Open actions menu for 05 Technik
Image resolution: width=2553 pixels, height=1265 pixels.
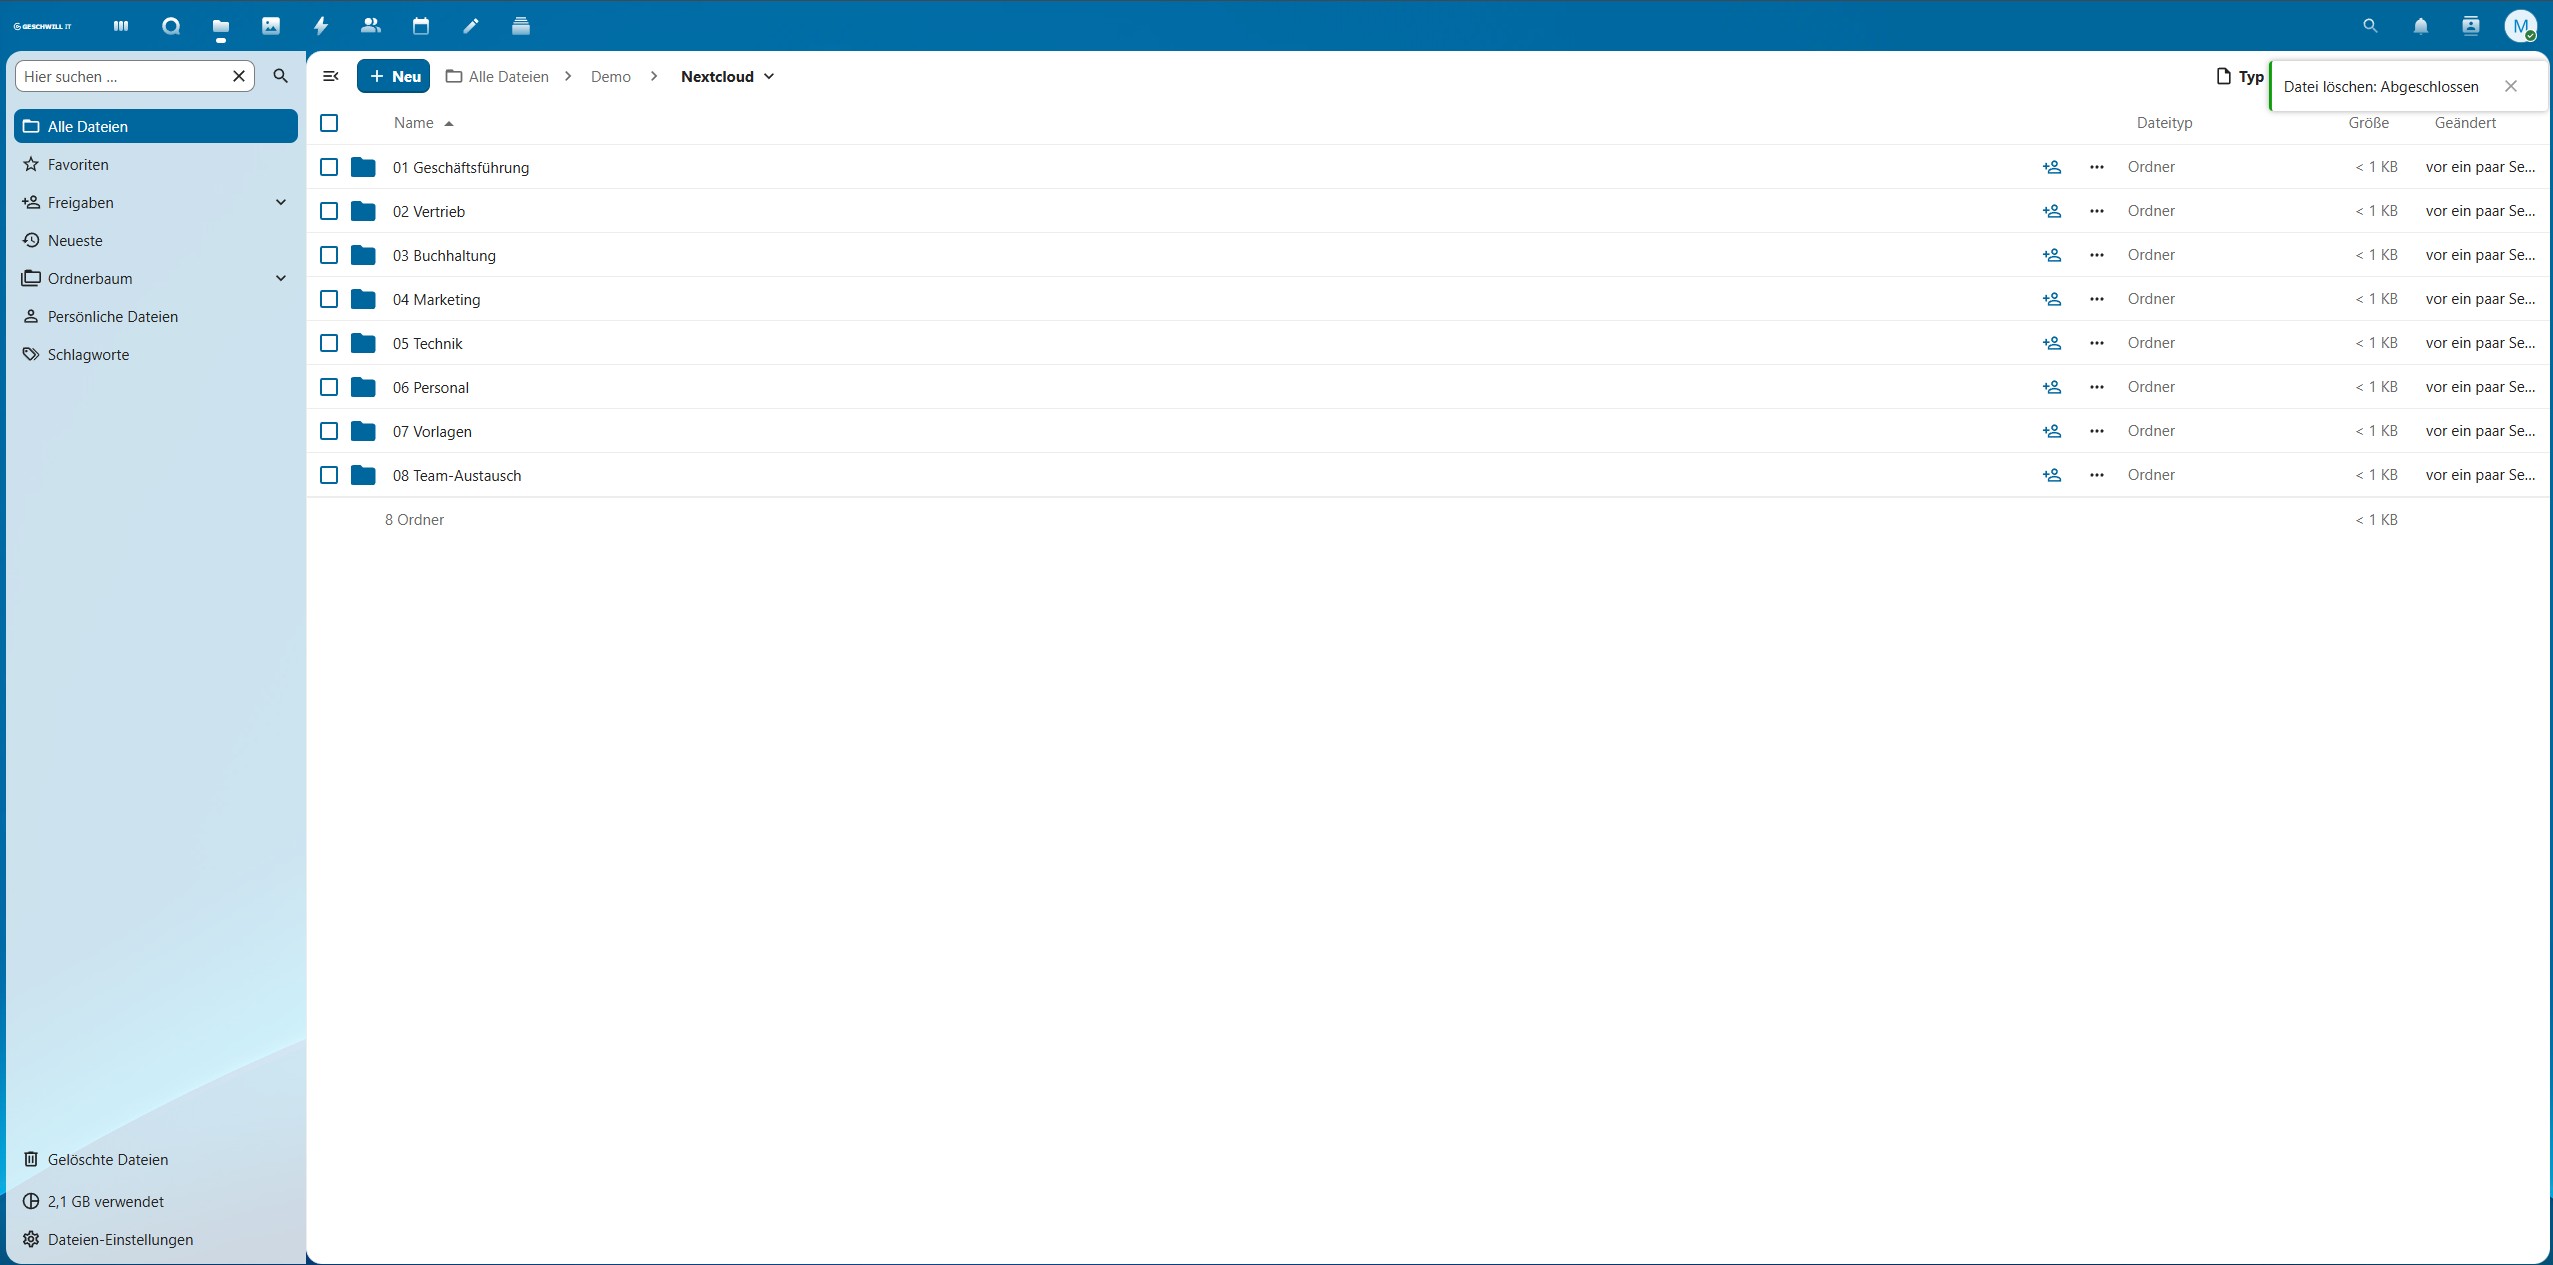point(2097,343)
